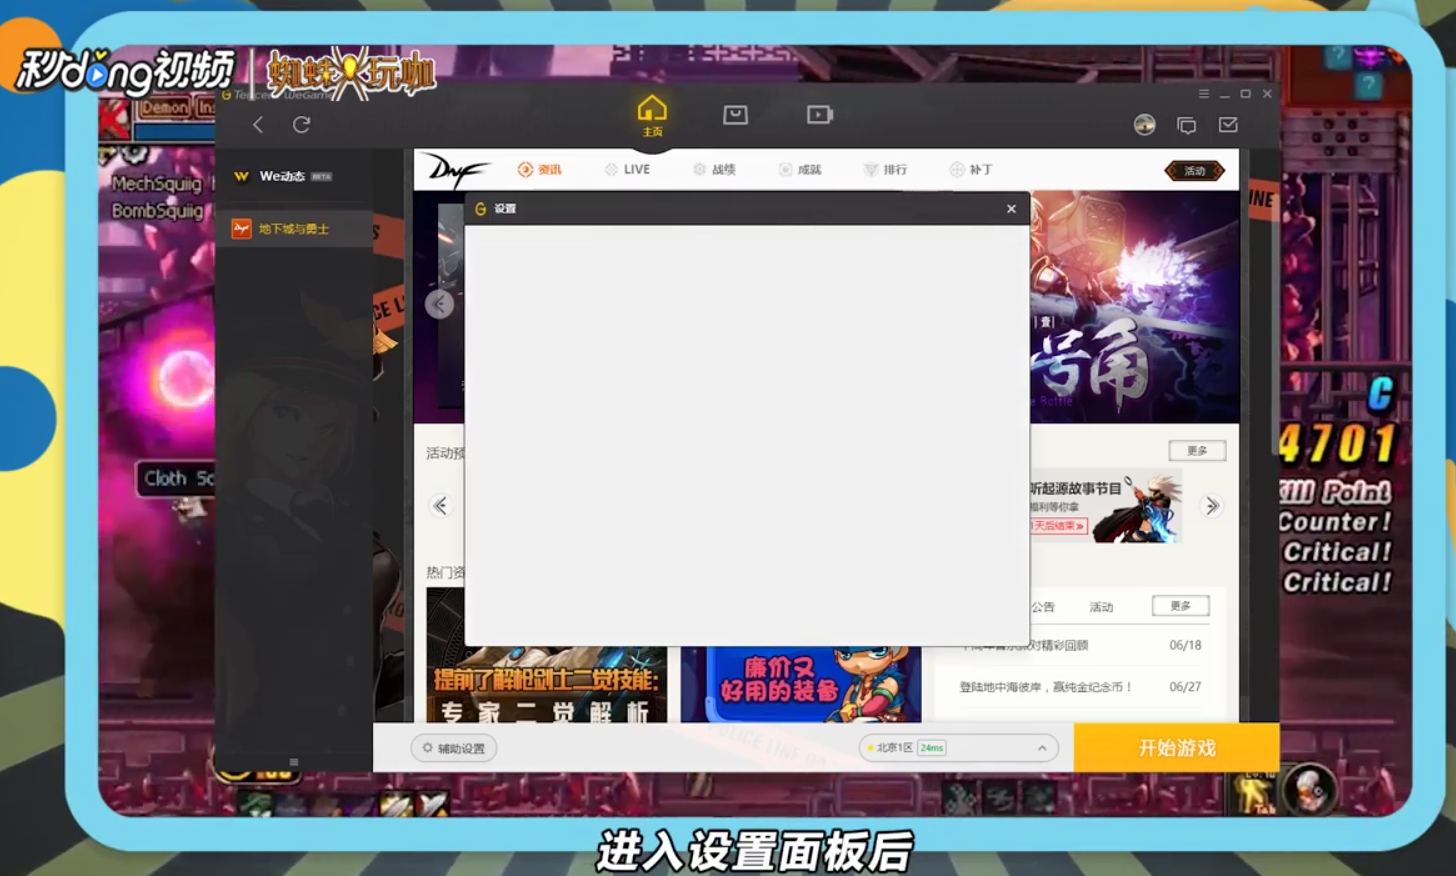
Task: Open the game store bag icon
Action: pos(736,114)
